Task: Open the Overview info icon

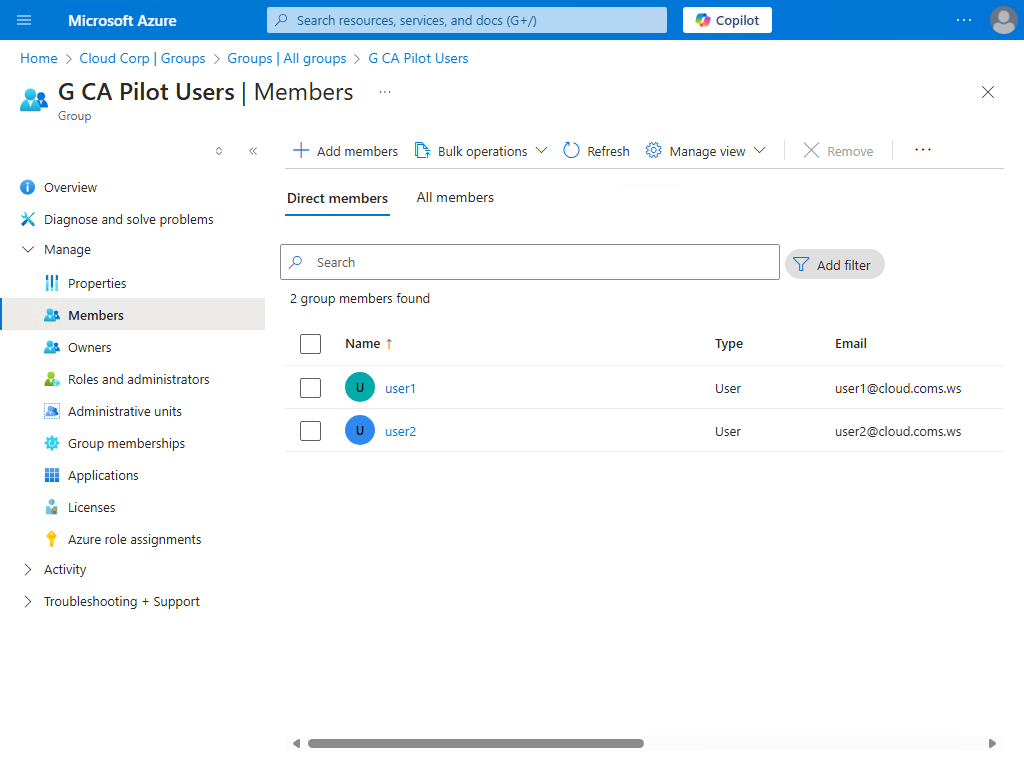Action: click(27, 187)
